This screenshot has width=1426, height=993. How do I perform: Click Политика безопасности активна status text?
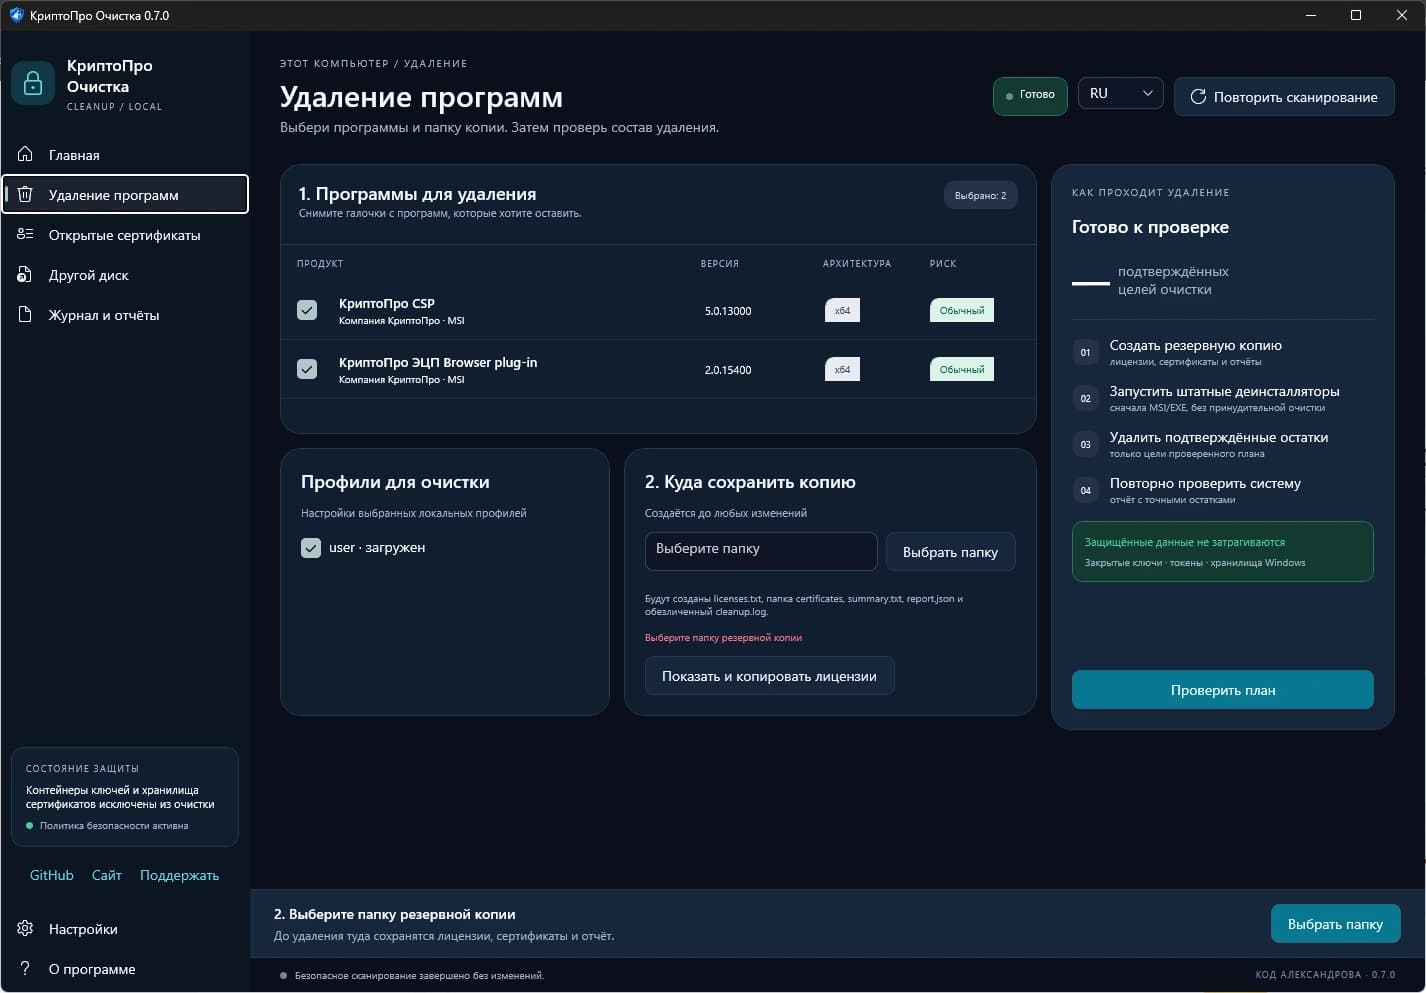point(114,826)
